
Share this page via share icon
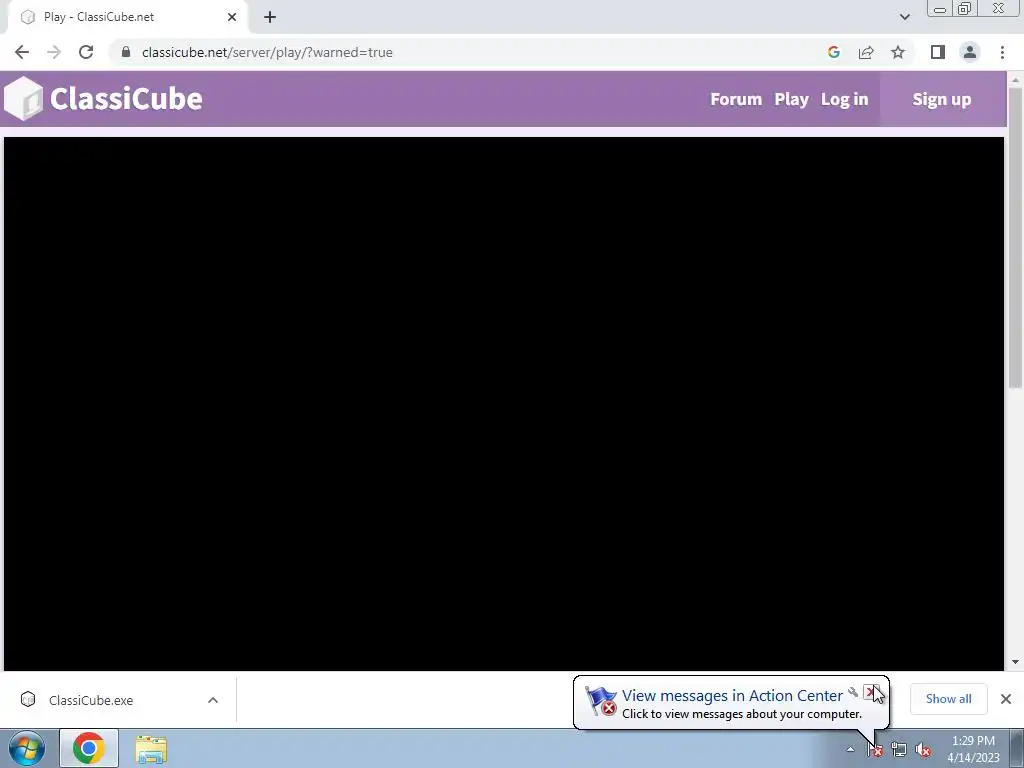coord(866,52)
